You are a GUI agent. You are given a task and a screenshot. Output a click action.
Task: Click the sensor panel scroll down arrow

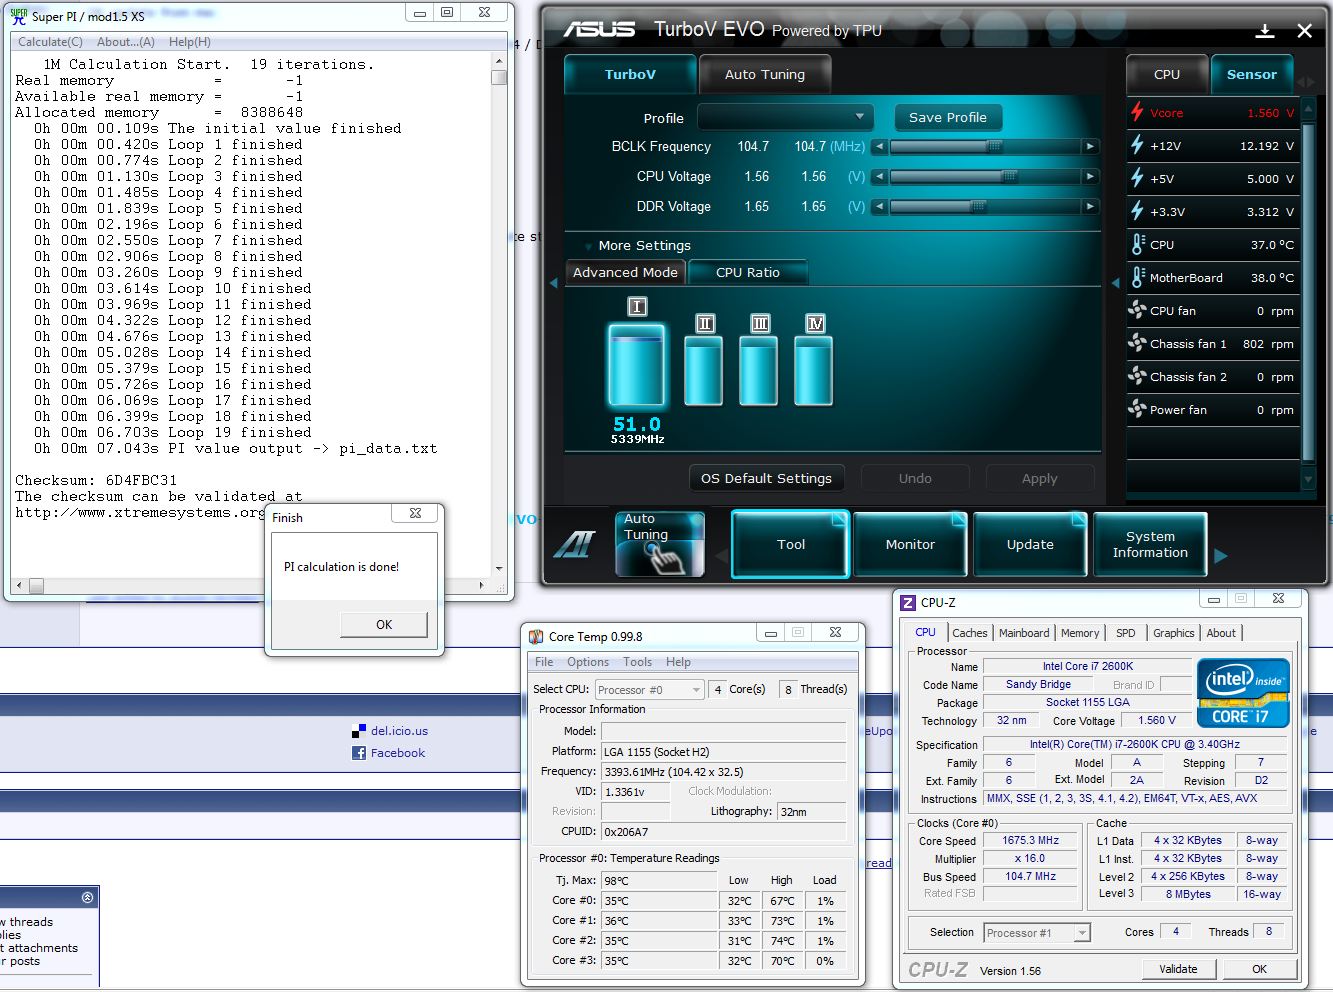point(1308,479)
